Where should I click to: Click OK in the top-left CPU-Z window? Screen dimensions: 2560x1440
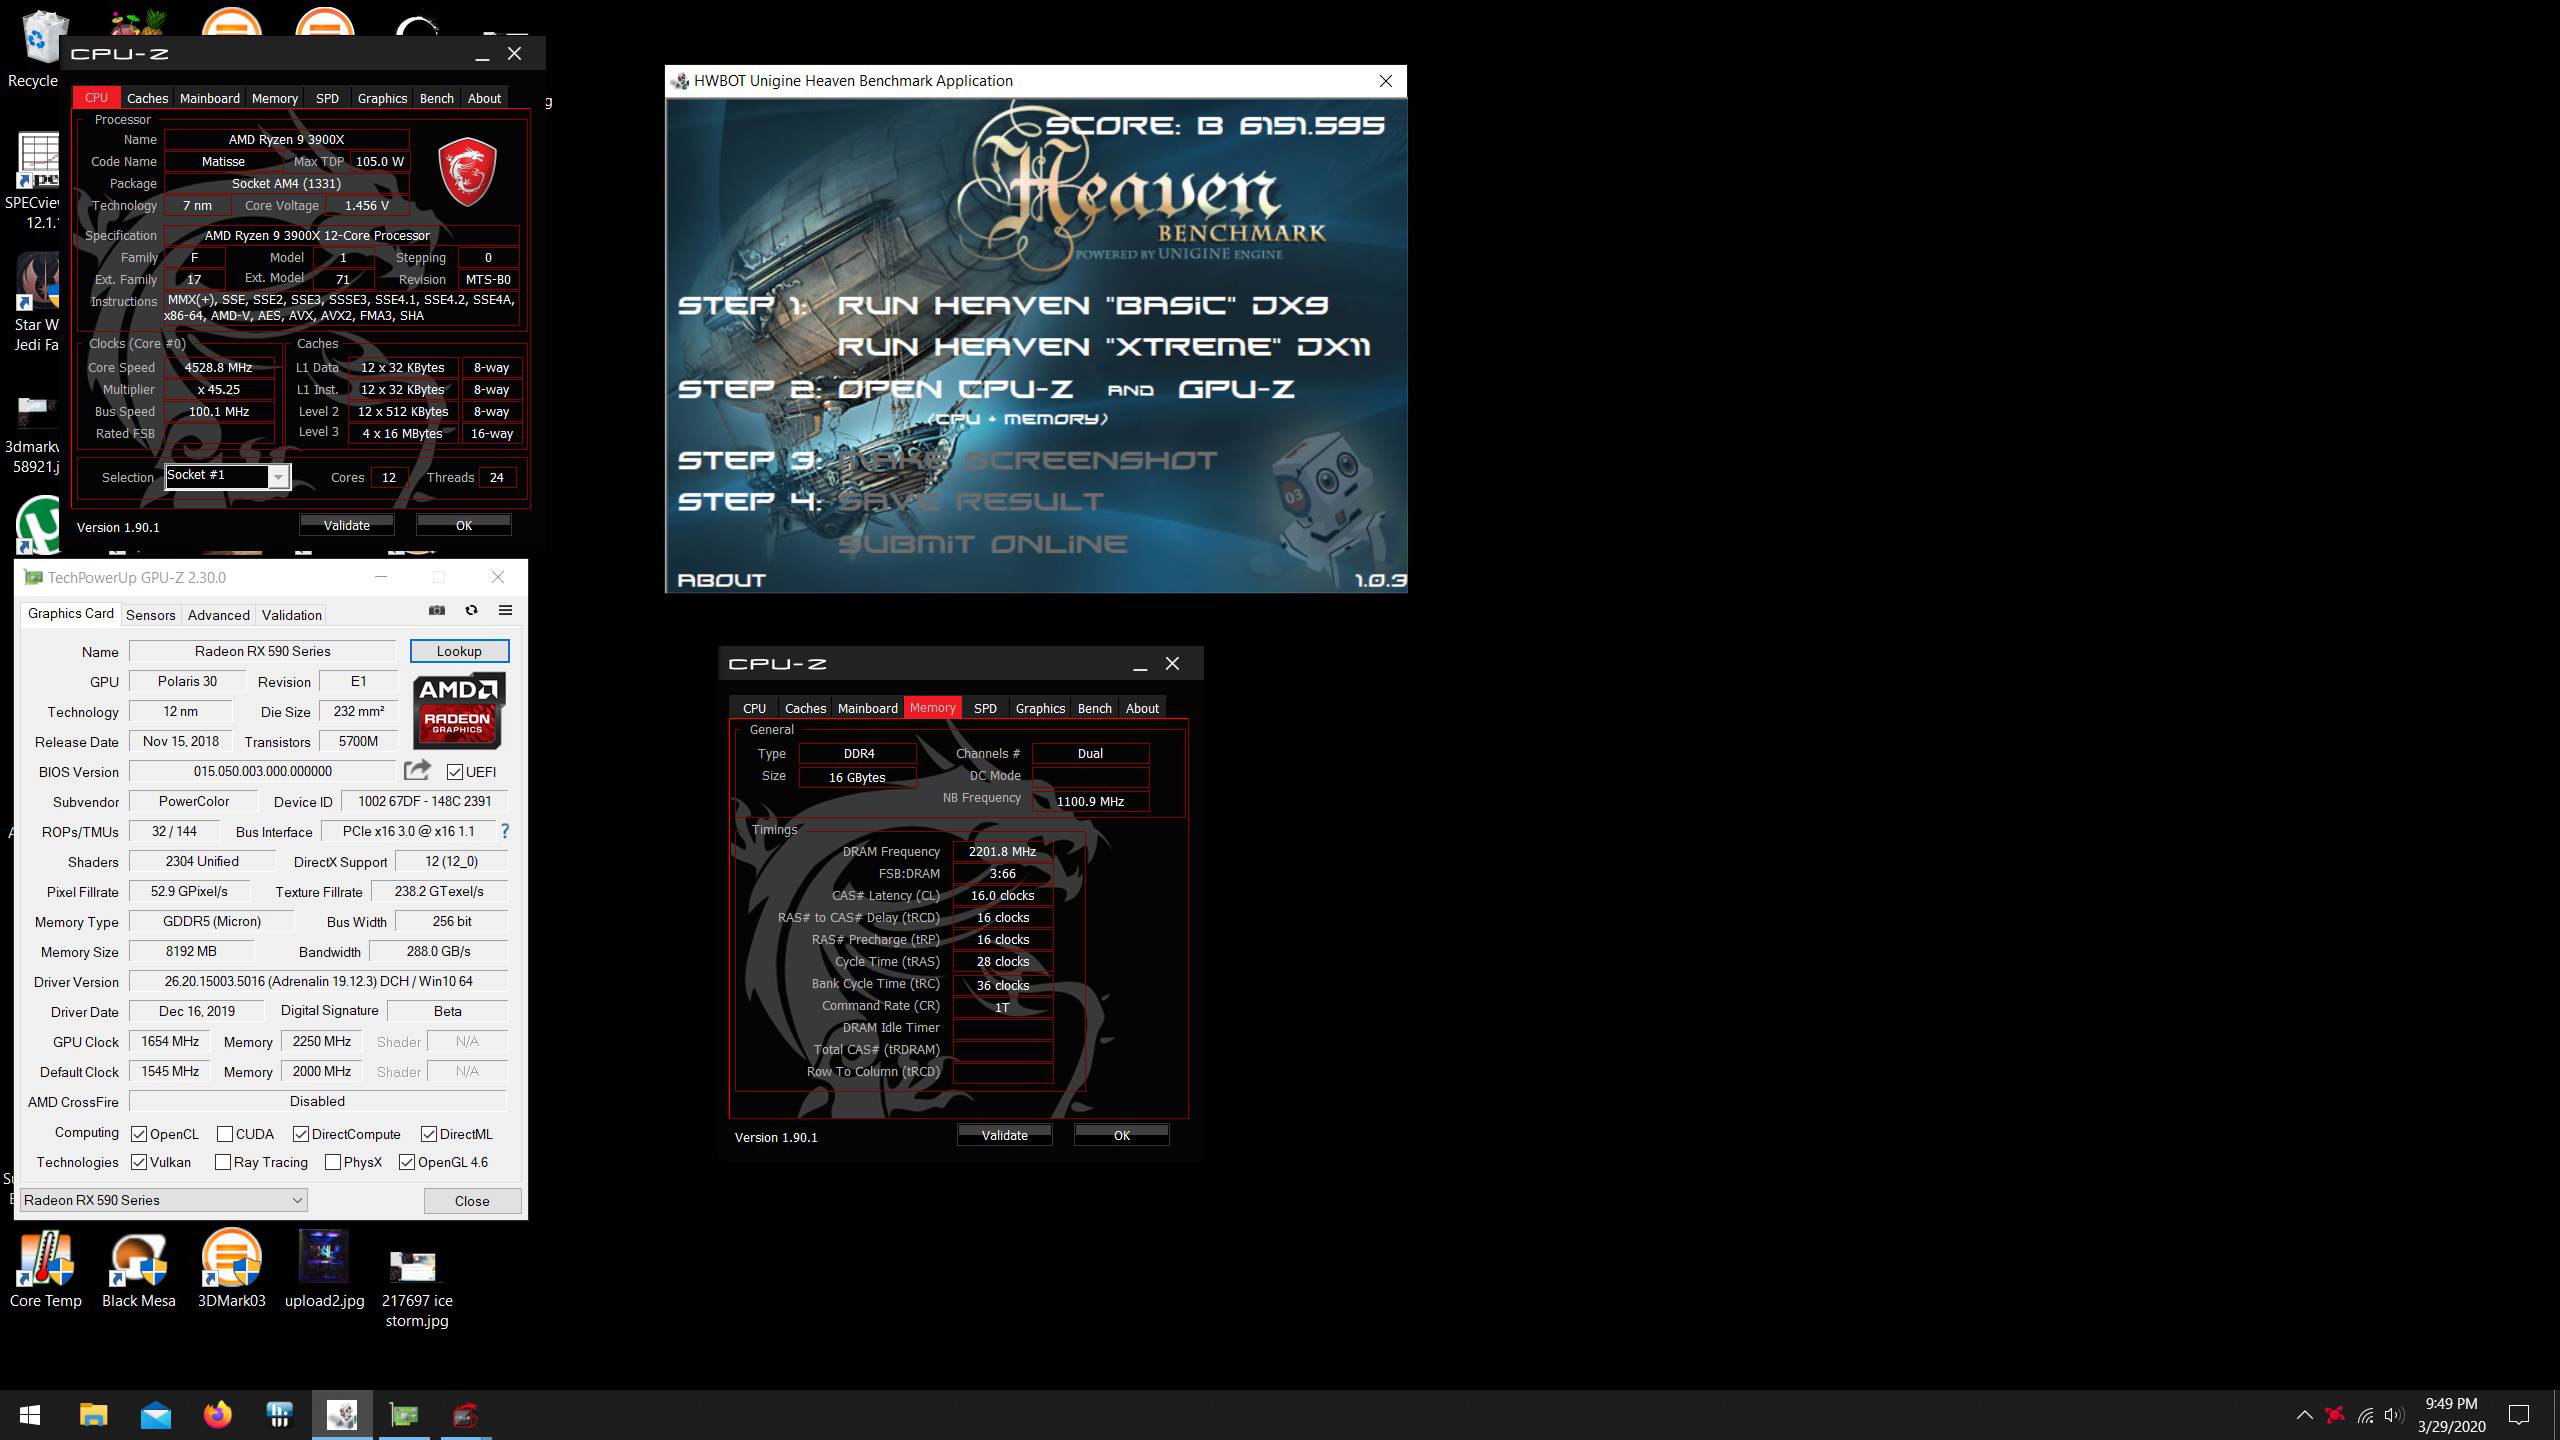464,525
